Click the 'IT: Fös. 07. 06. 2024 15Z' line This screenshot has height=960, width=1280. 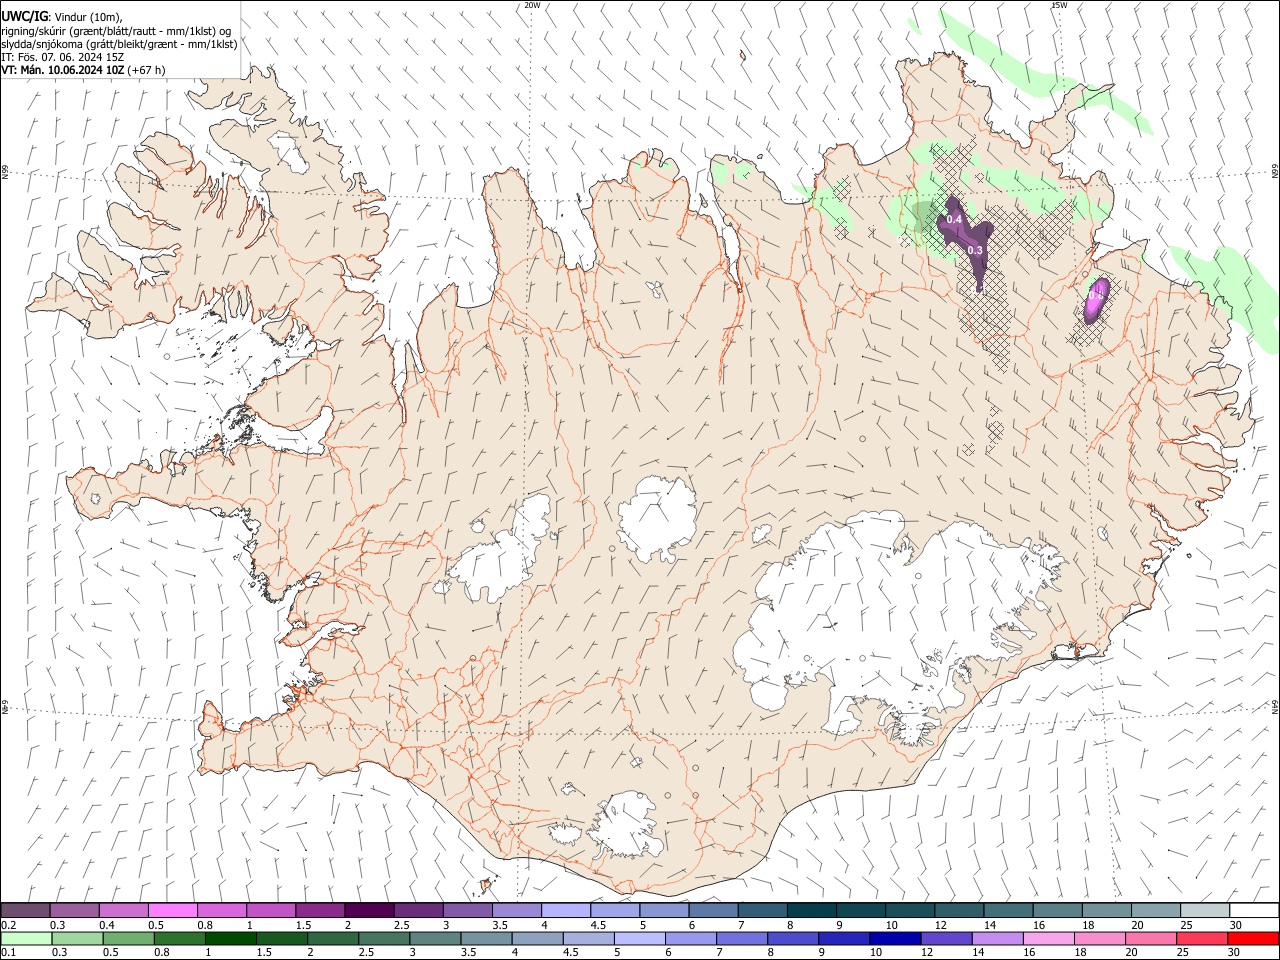62,57
